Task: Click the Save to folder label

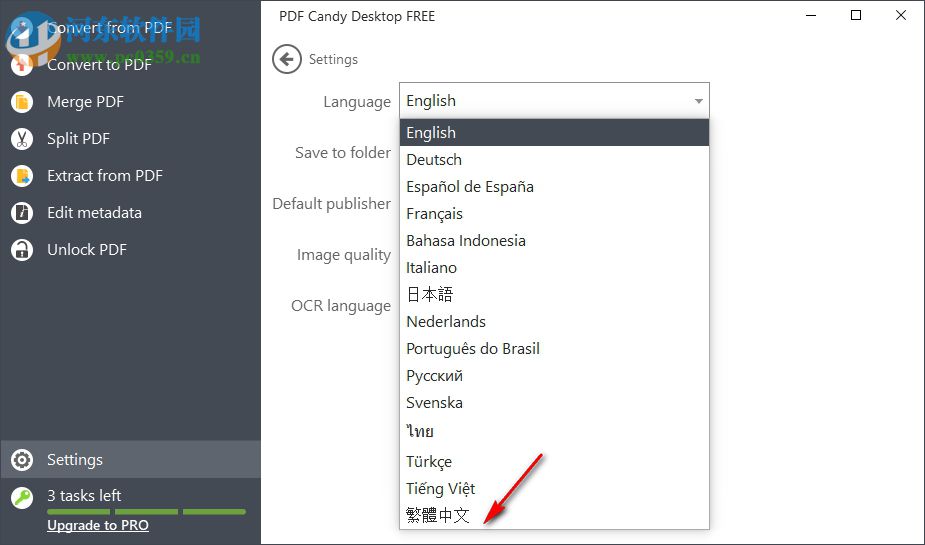Action: [x=343, y=153]
